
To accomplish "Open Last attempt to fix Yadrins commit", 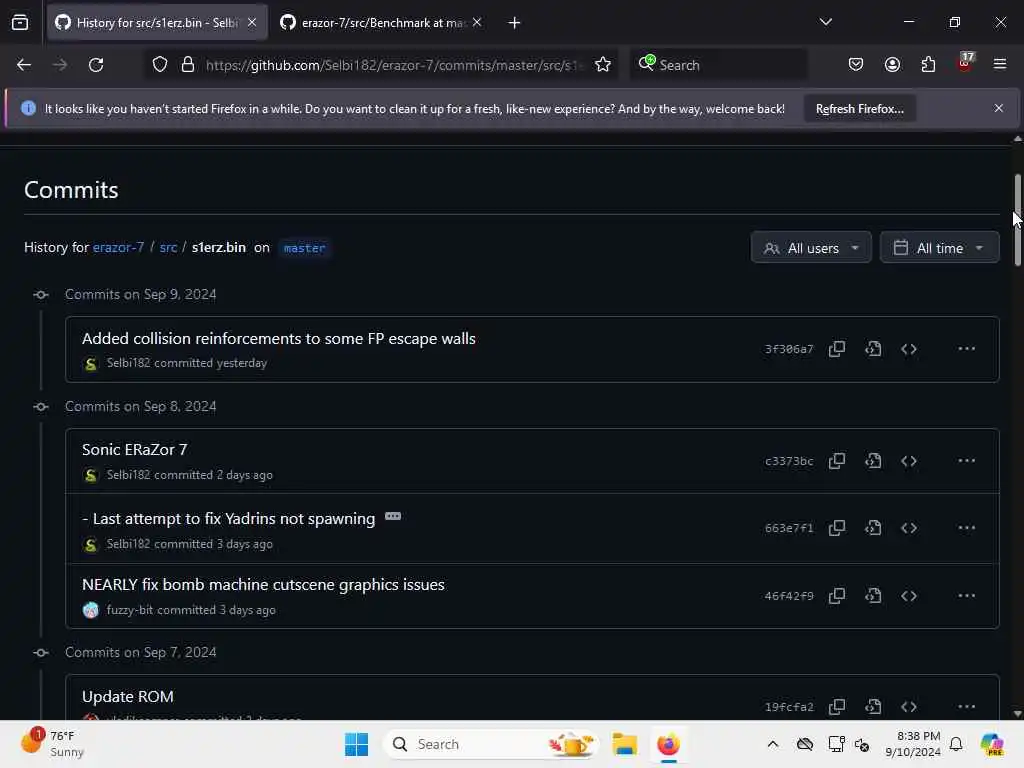I will coord(229,519).
